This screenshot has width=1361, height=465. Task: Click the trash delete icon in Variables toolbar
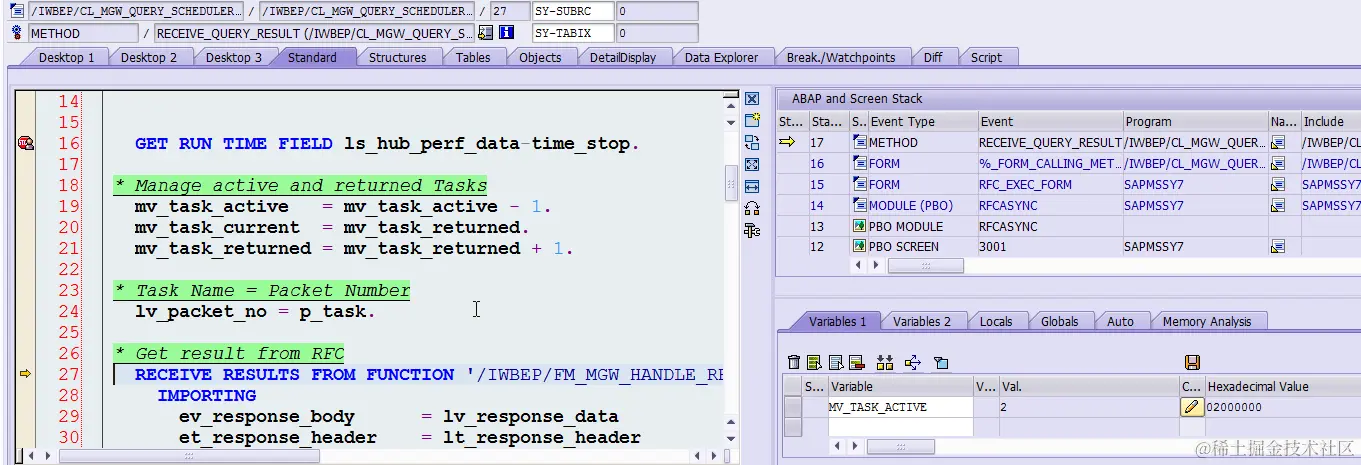click(793, 362)
